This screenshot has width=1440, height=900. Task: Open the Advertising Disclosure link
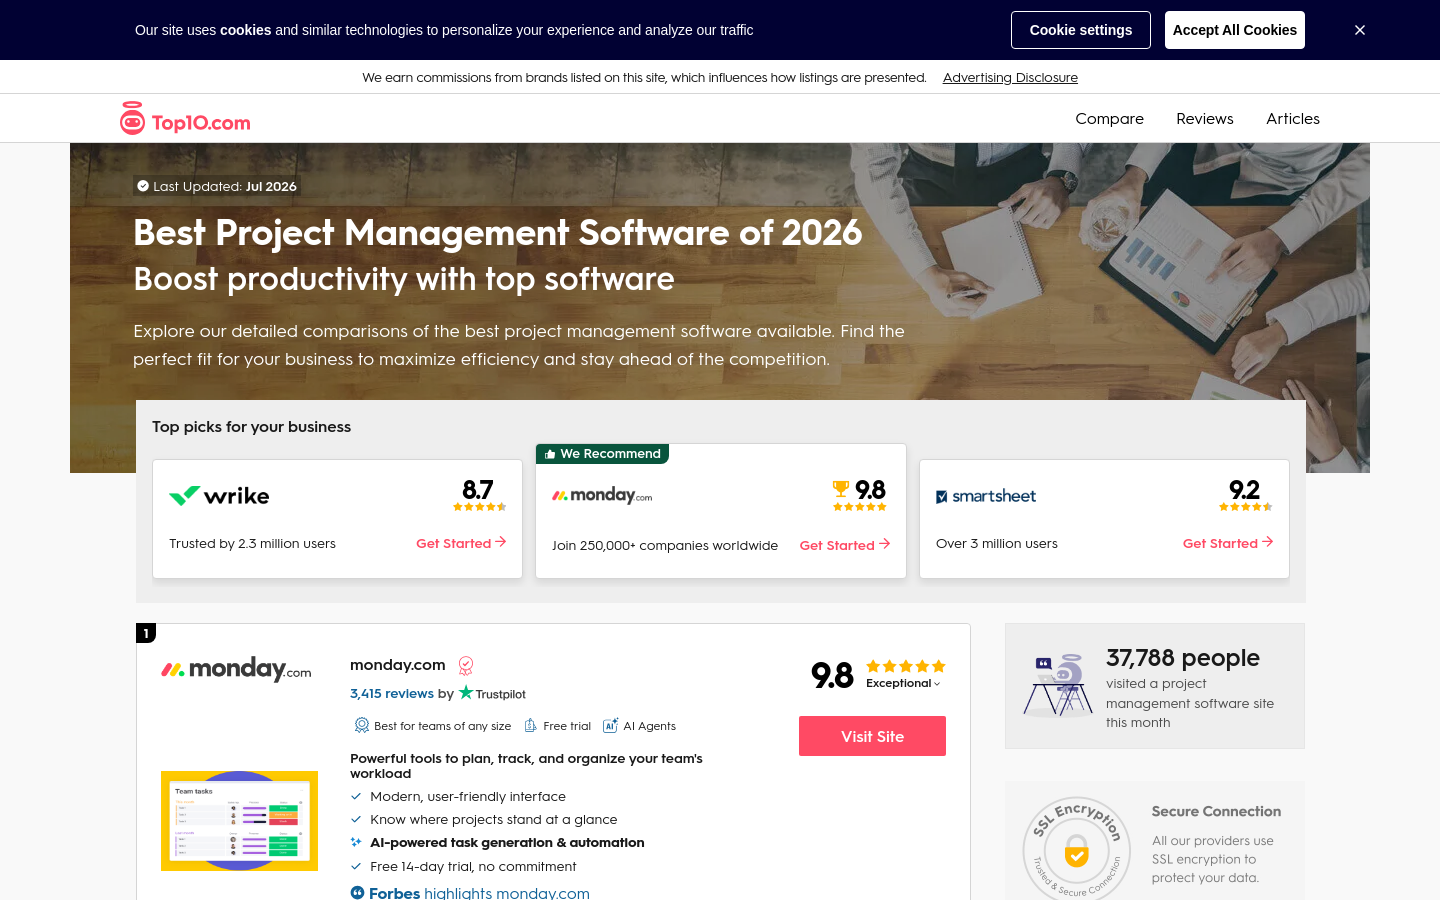coord(1010,77)
